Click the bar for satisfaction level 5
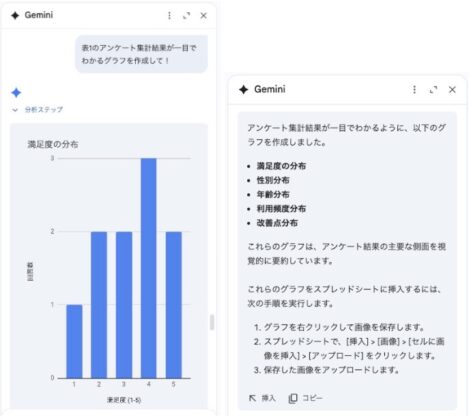469x420 pixels. (x=174, y=305)
